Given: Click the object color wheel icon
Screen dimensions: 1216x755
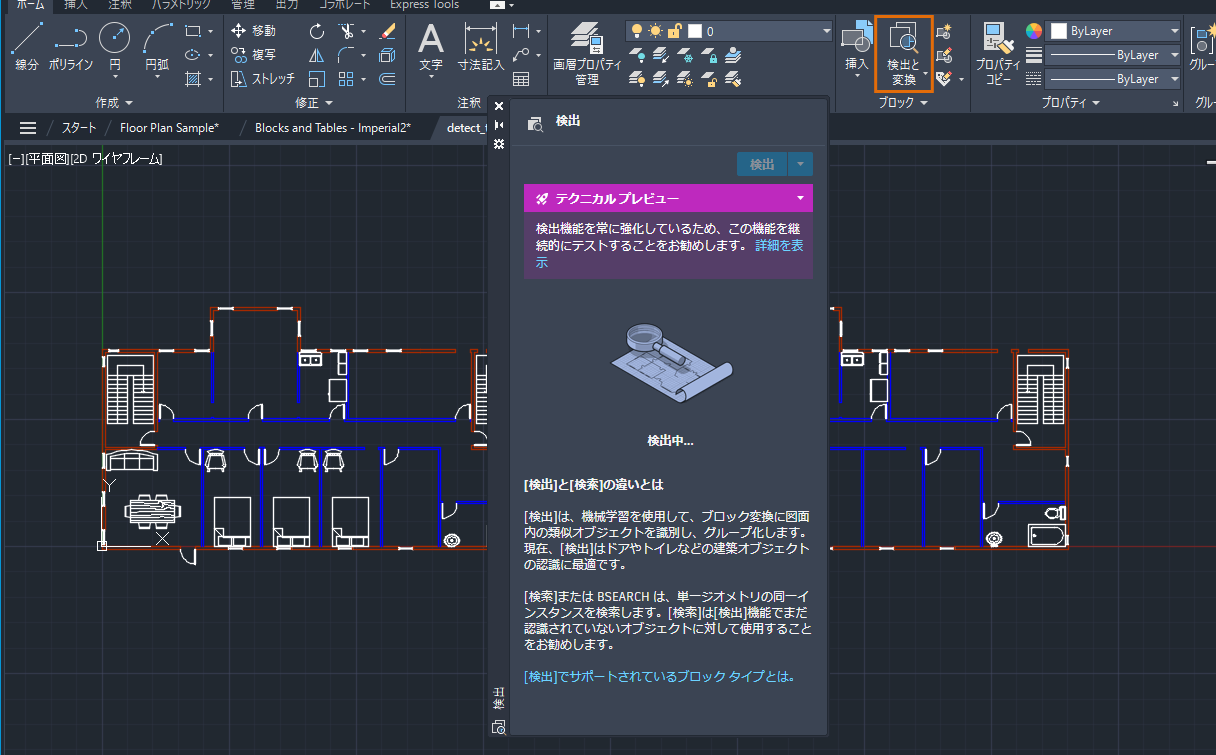Looking at the screenshot, I should point(1034,31).
